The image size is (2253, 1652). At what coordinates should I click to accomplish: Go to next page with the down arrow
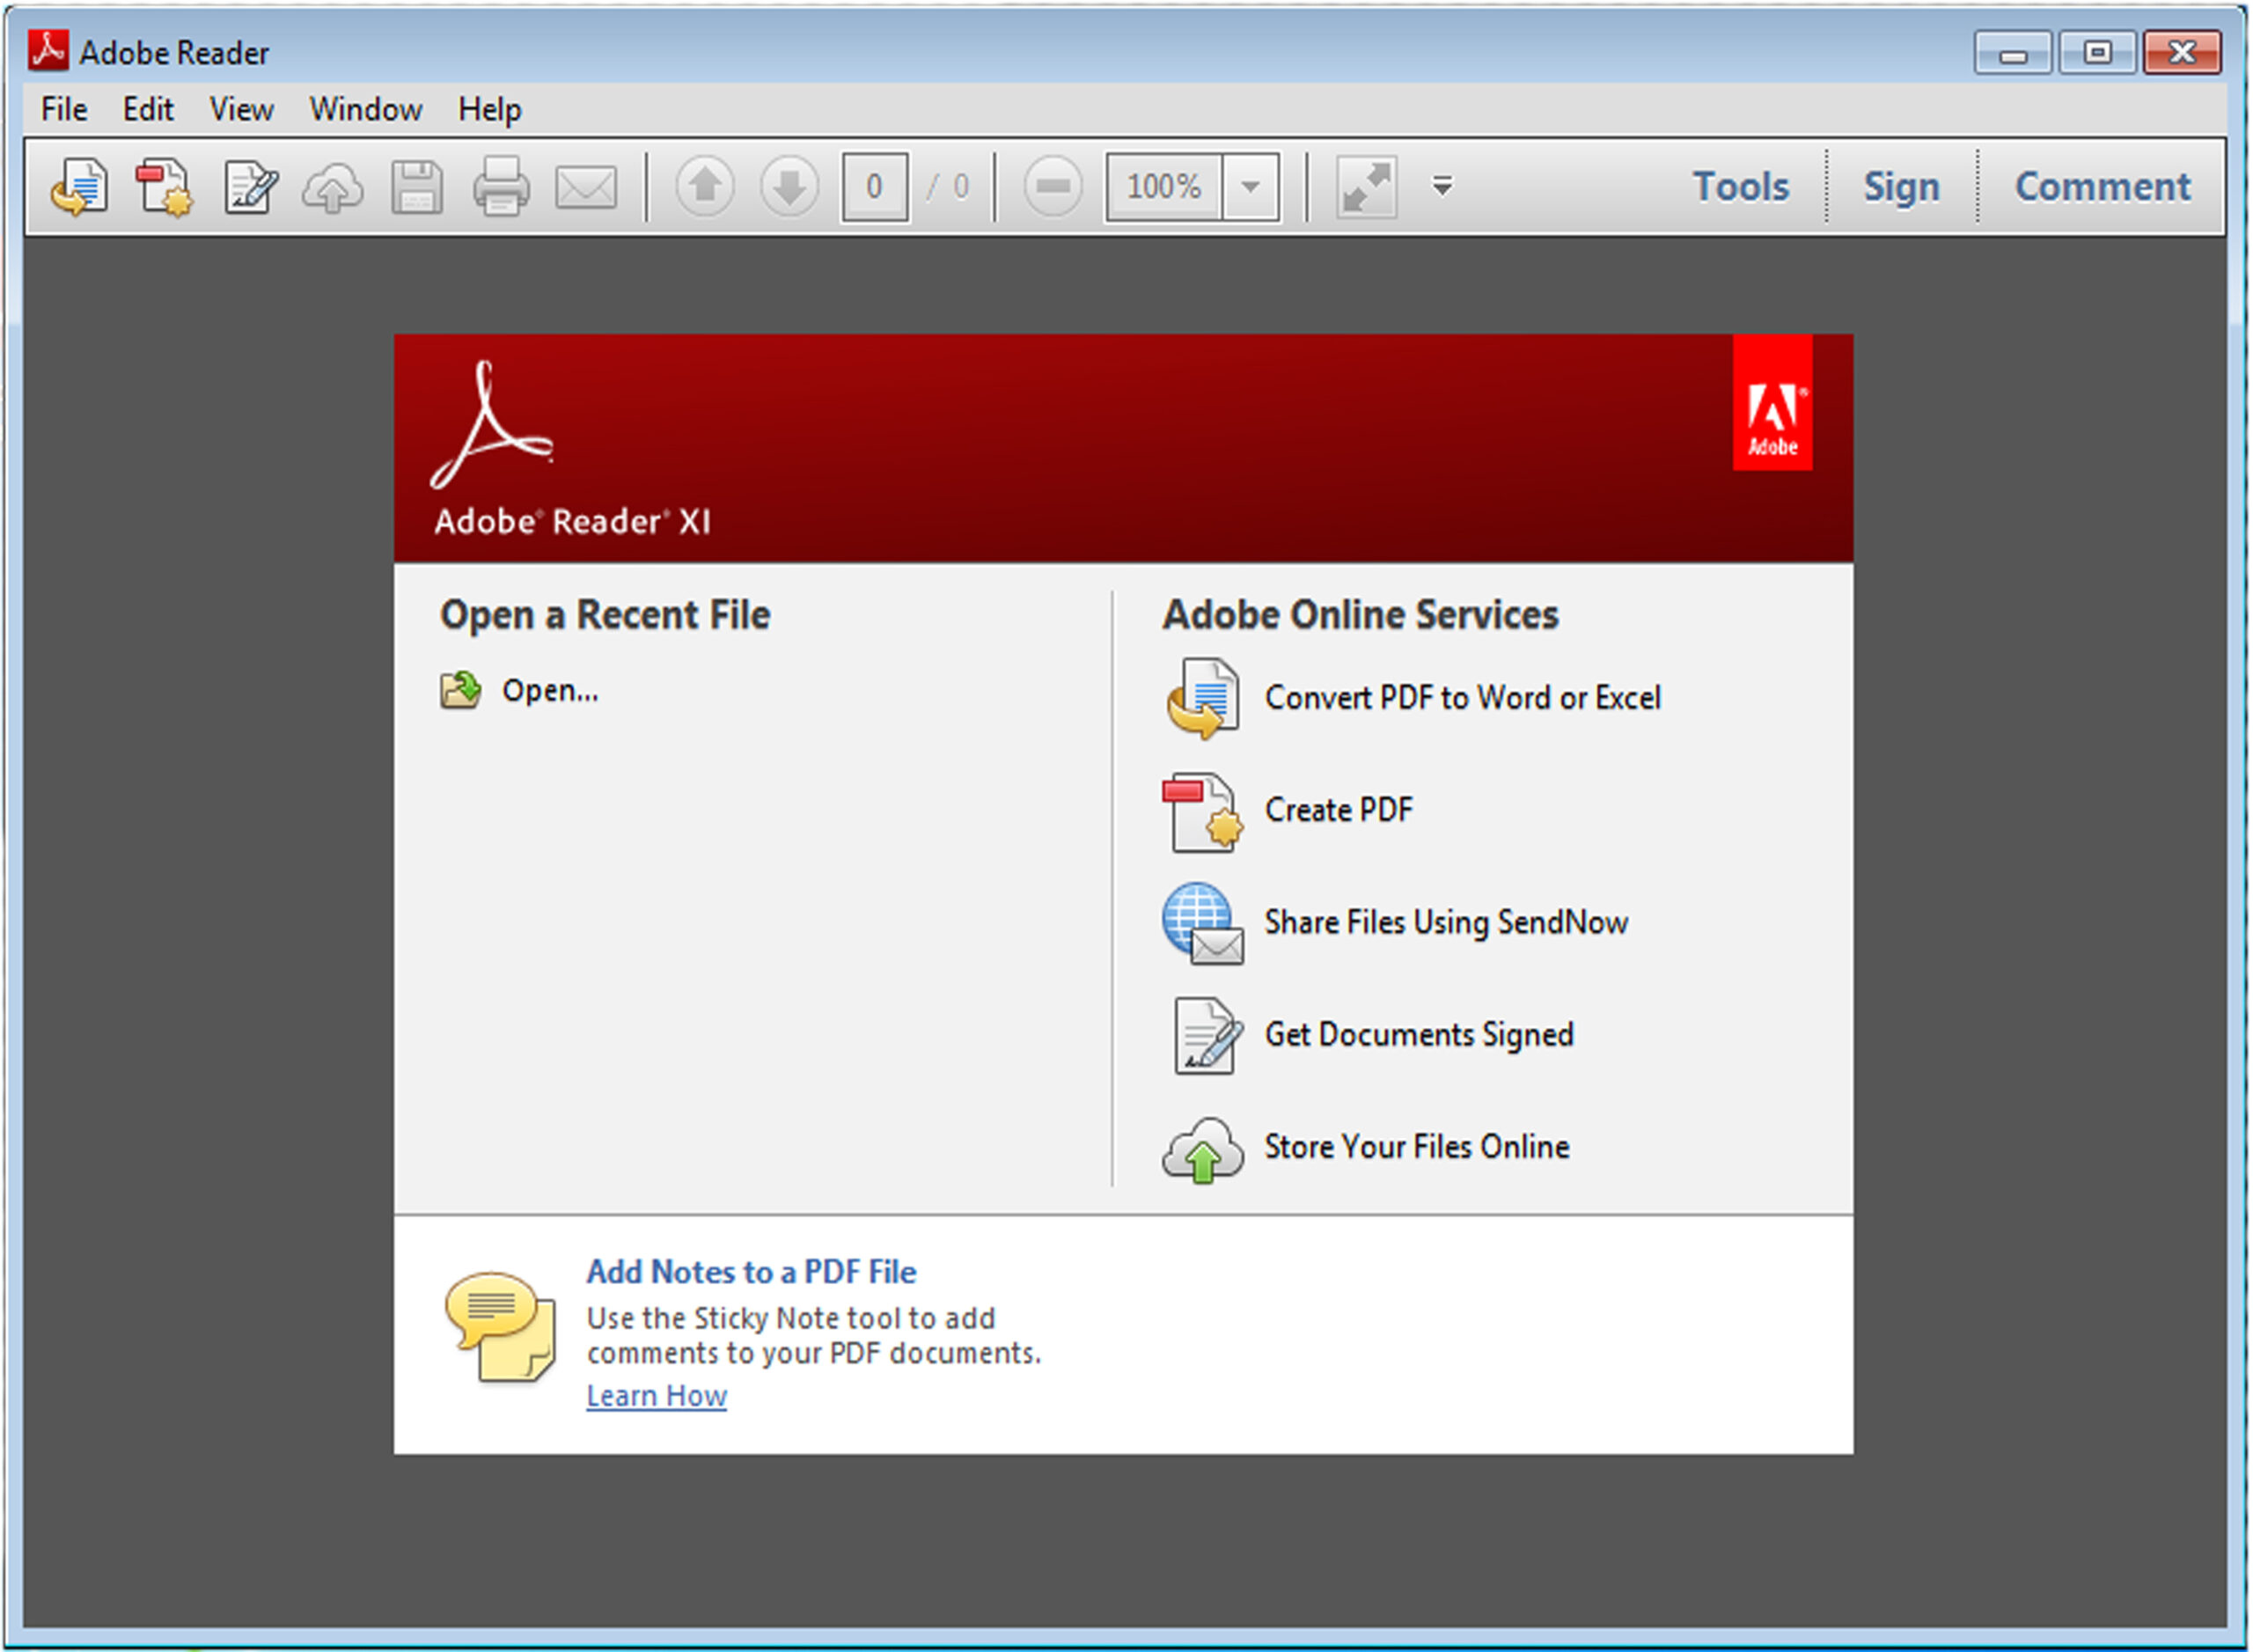(x=789, y=186)
